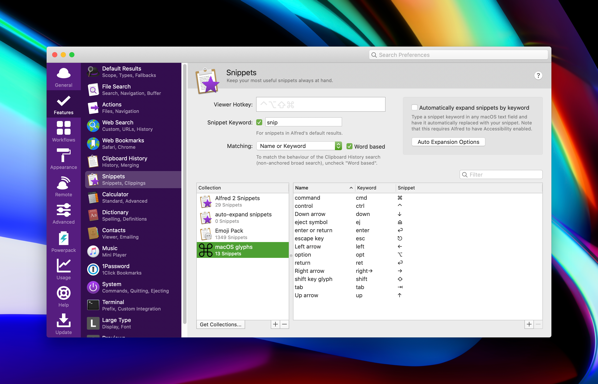Open the Matching dropdown

[x=299, y=146]
